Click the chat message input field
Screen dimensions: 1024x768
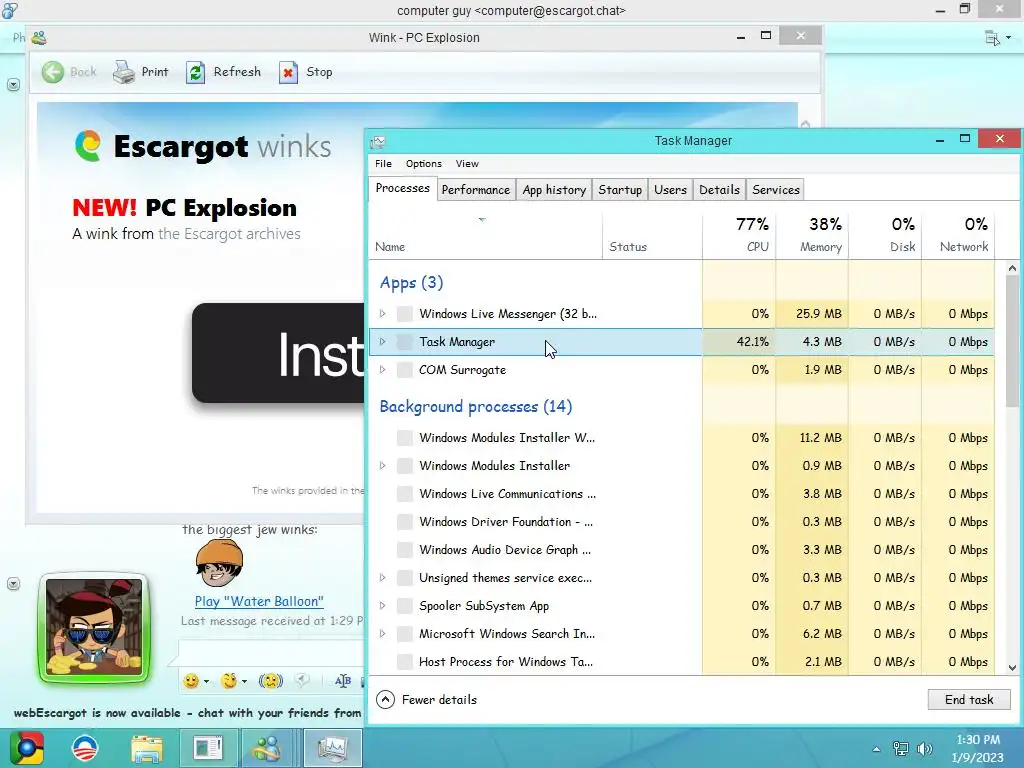tap(269, 652)
